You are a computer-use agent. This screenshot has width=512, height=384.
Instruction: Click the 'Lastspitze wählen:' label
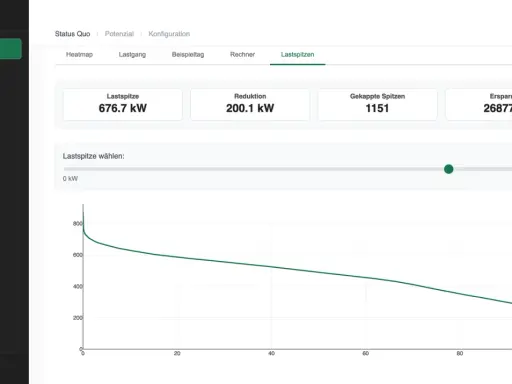pos(93,156)
